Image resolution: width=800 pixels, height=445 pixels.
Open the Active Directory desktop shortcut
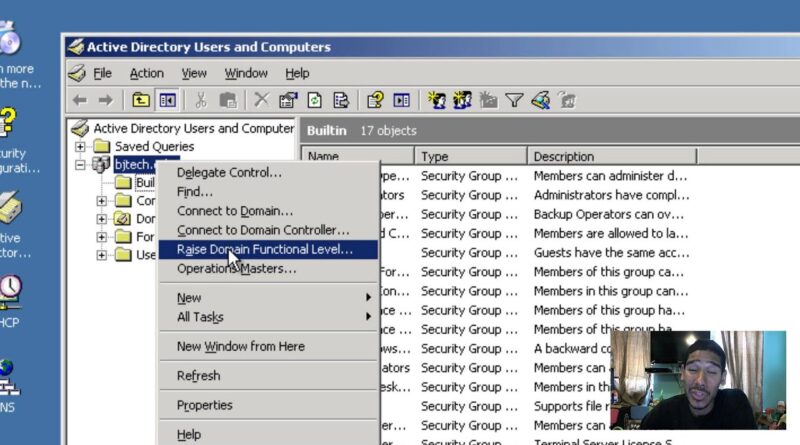coord(11,208)
